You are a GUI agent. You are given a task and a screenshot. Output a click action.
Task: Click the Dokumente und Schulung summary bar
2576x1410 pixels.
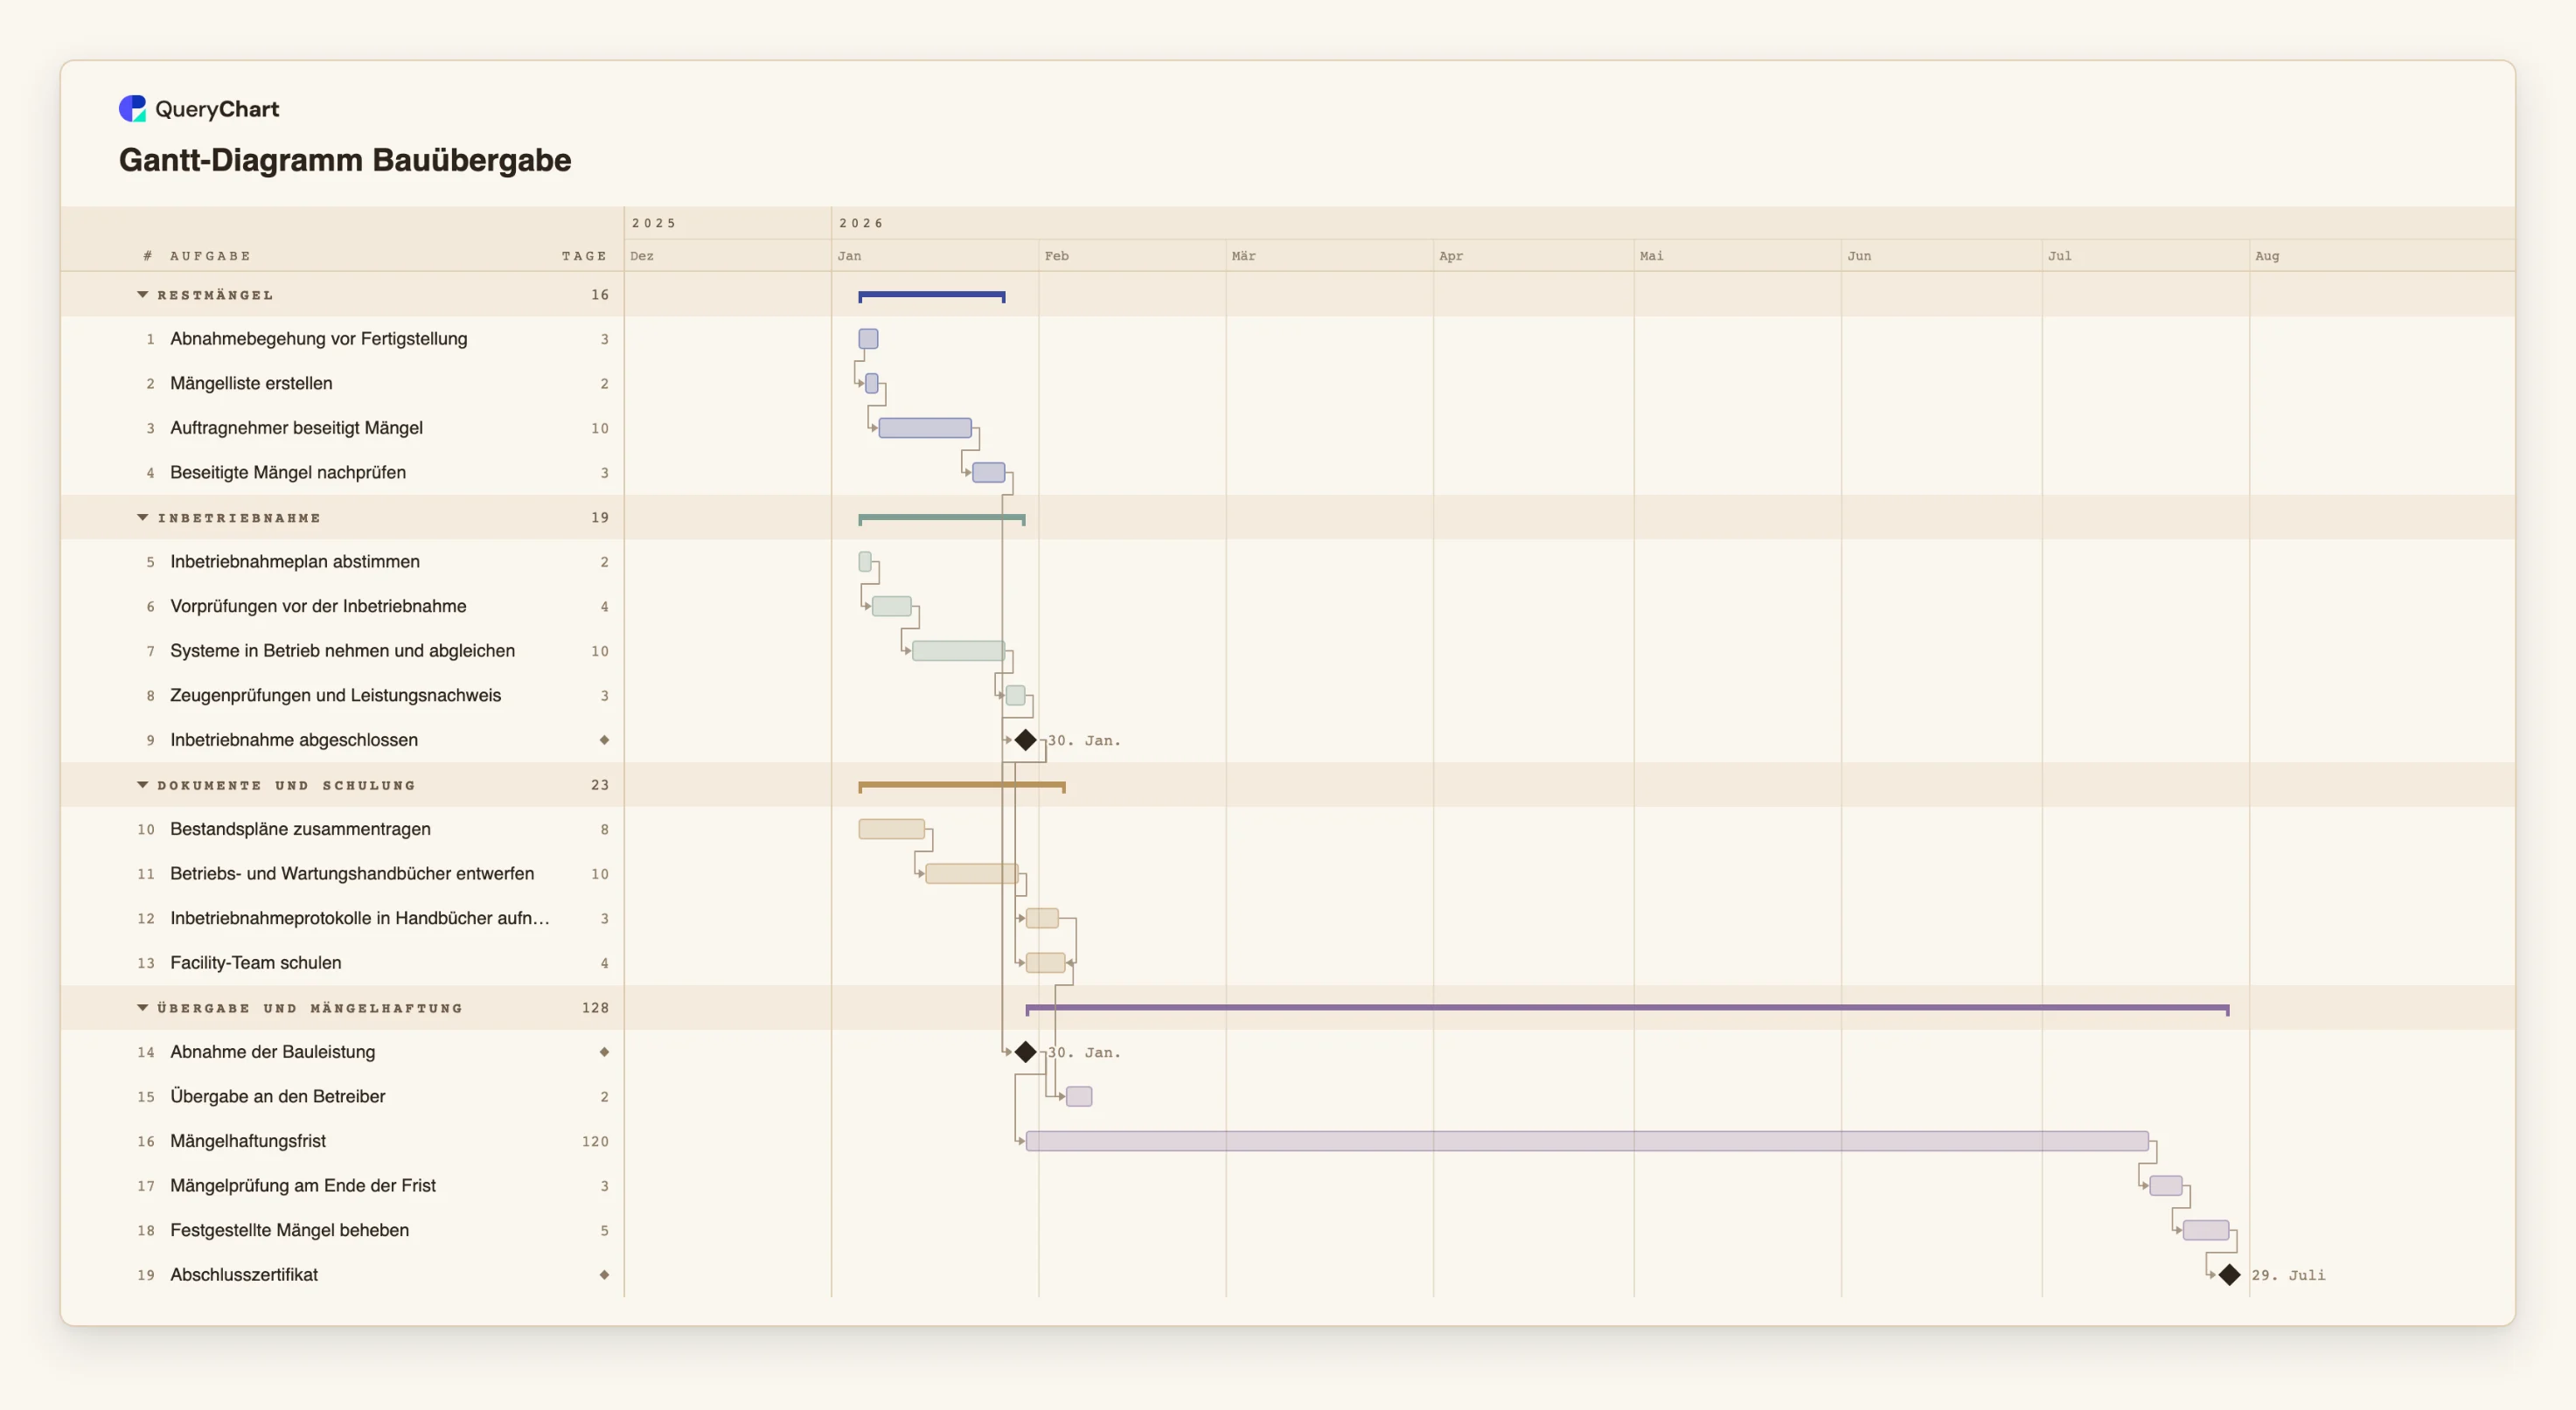tap(962, 786)
